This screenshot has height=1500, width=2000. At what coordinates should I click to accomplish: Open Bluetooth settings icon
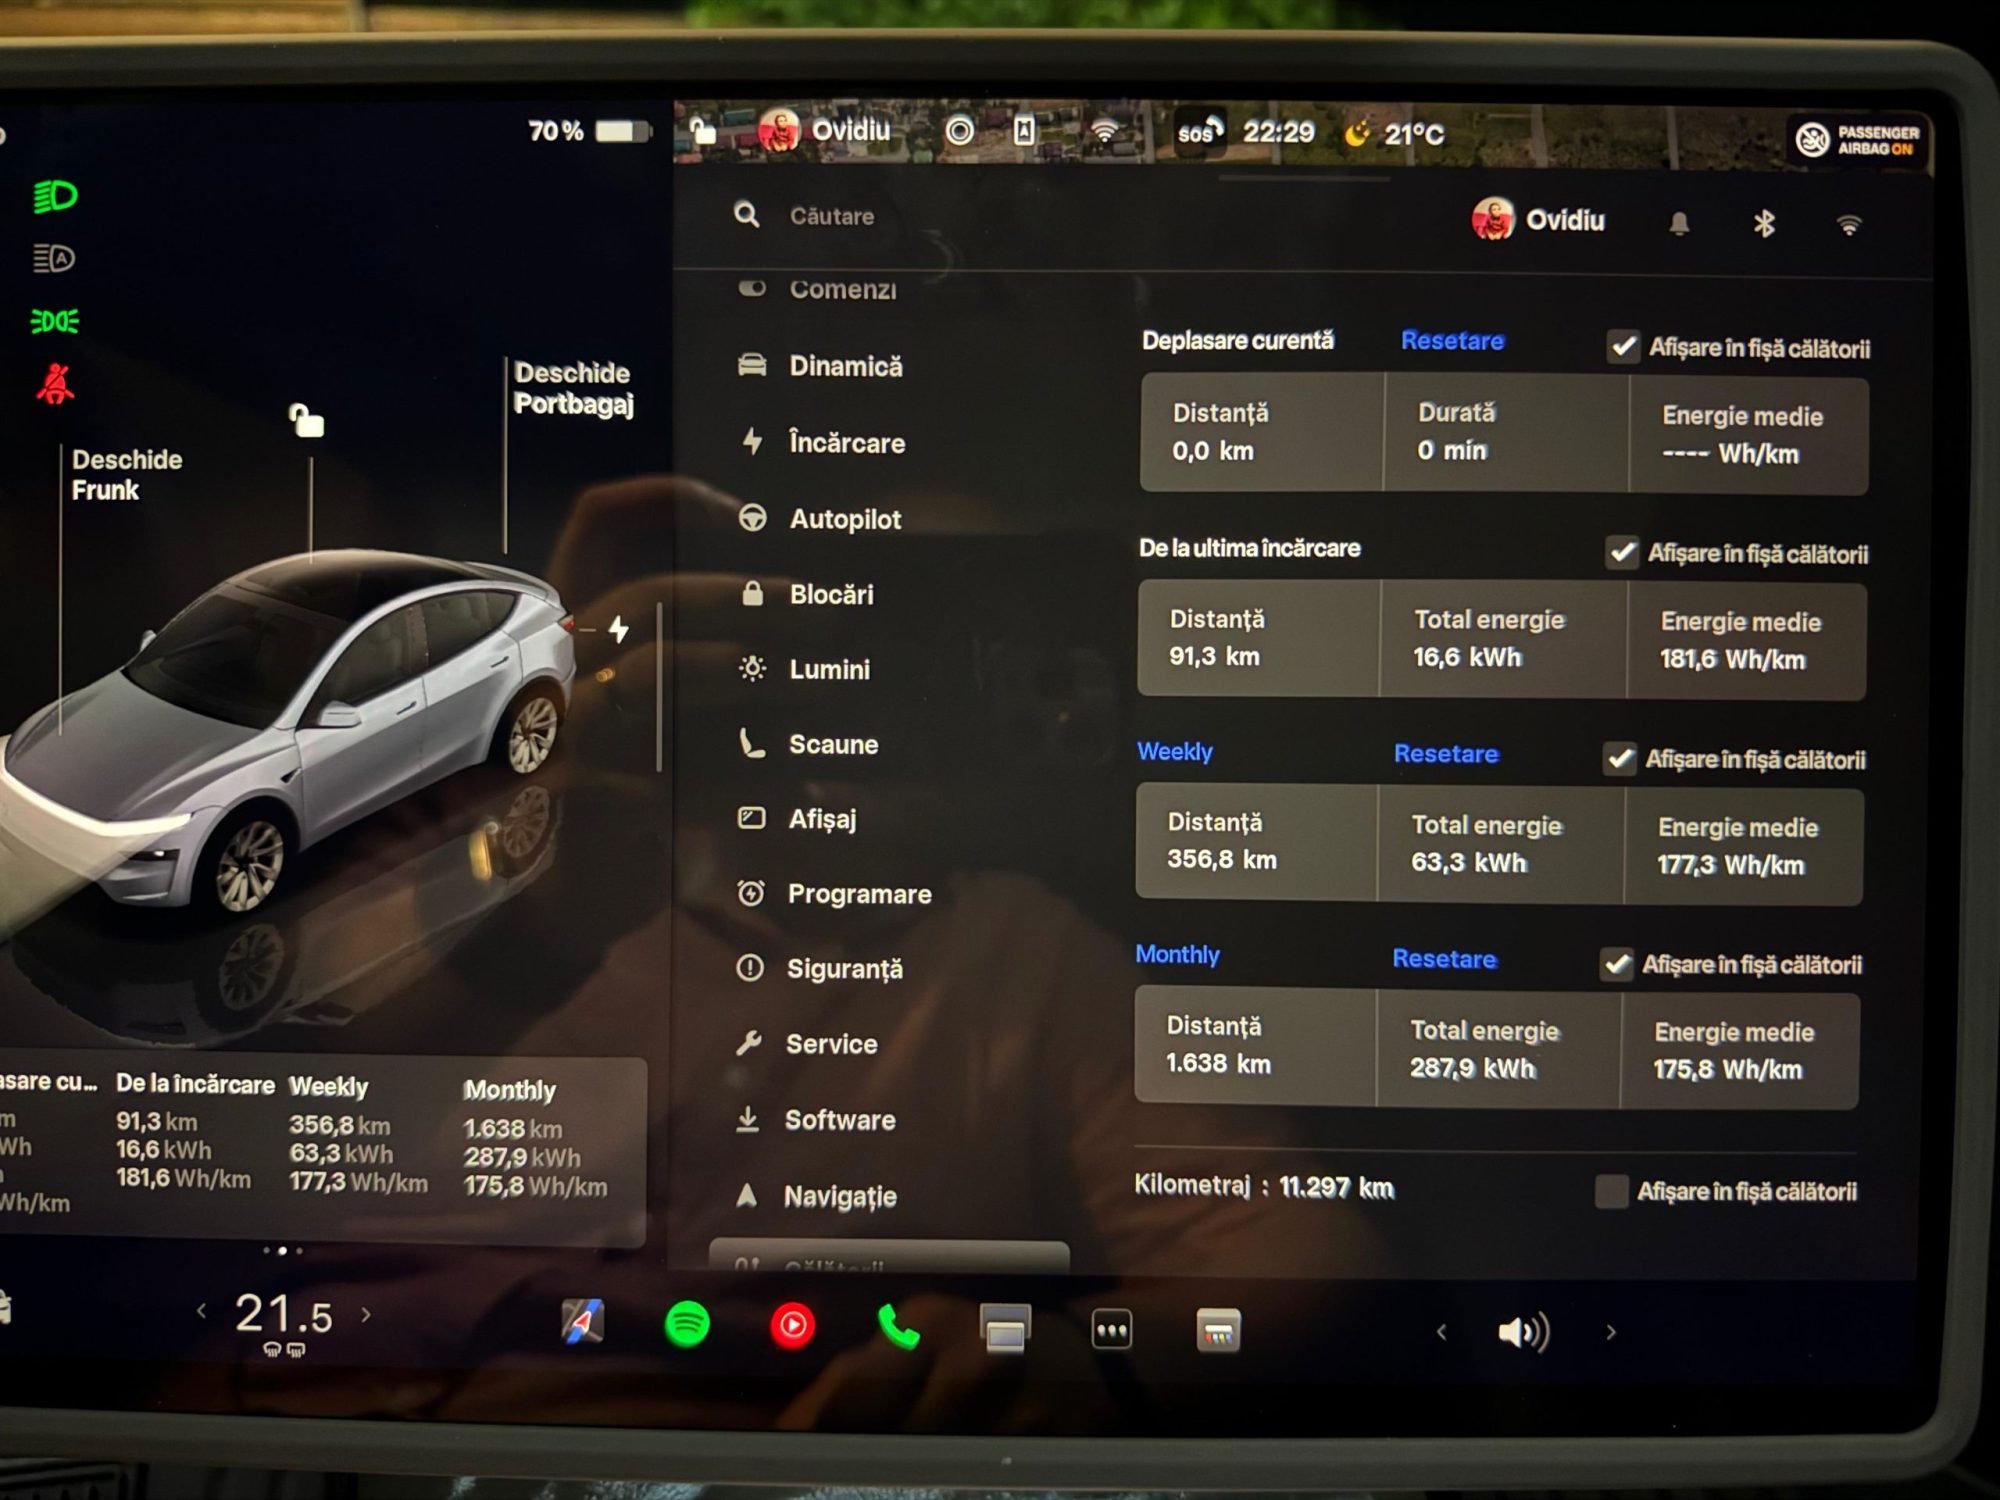click(1764, 223)
